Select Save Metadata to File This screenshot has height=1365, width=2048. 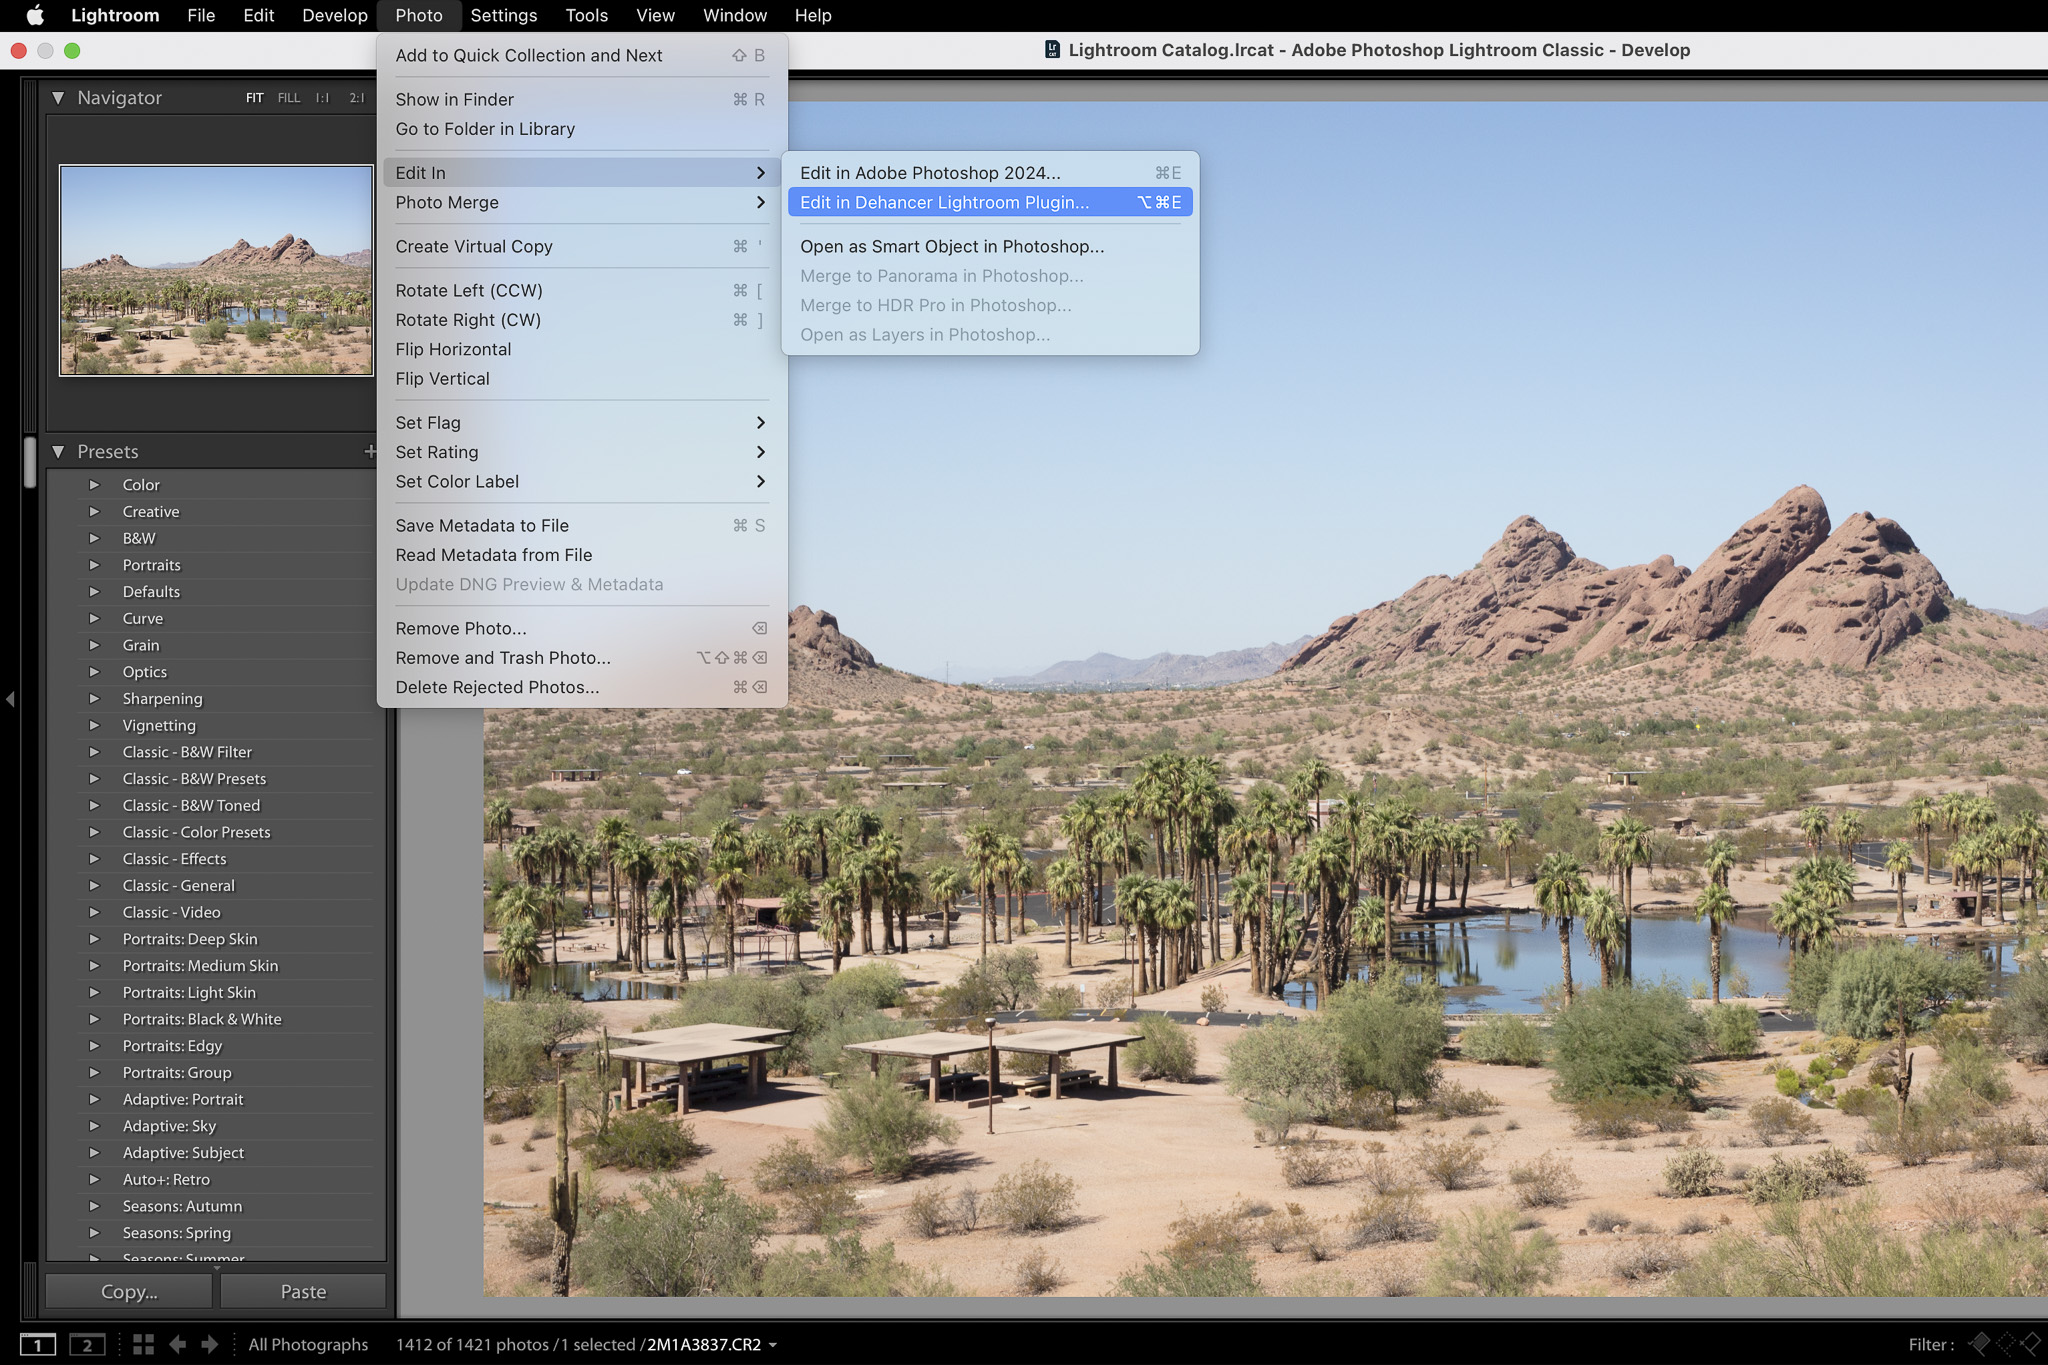582,525
